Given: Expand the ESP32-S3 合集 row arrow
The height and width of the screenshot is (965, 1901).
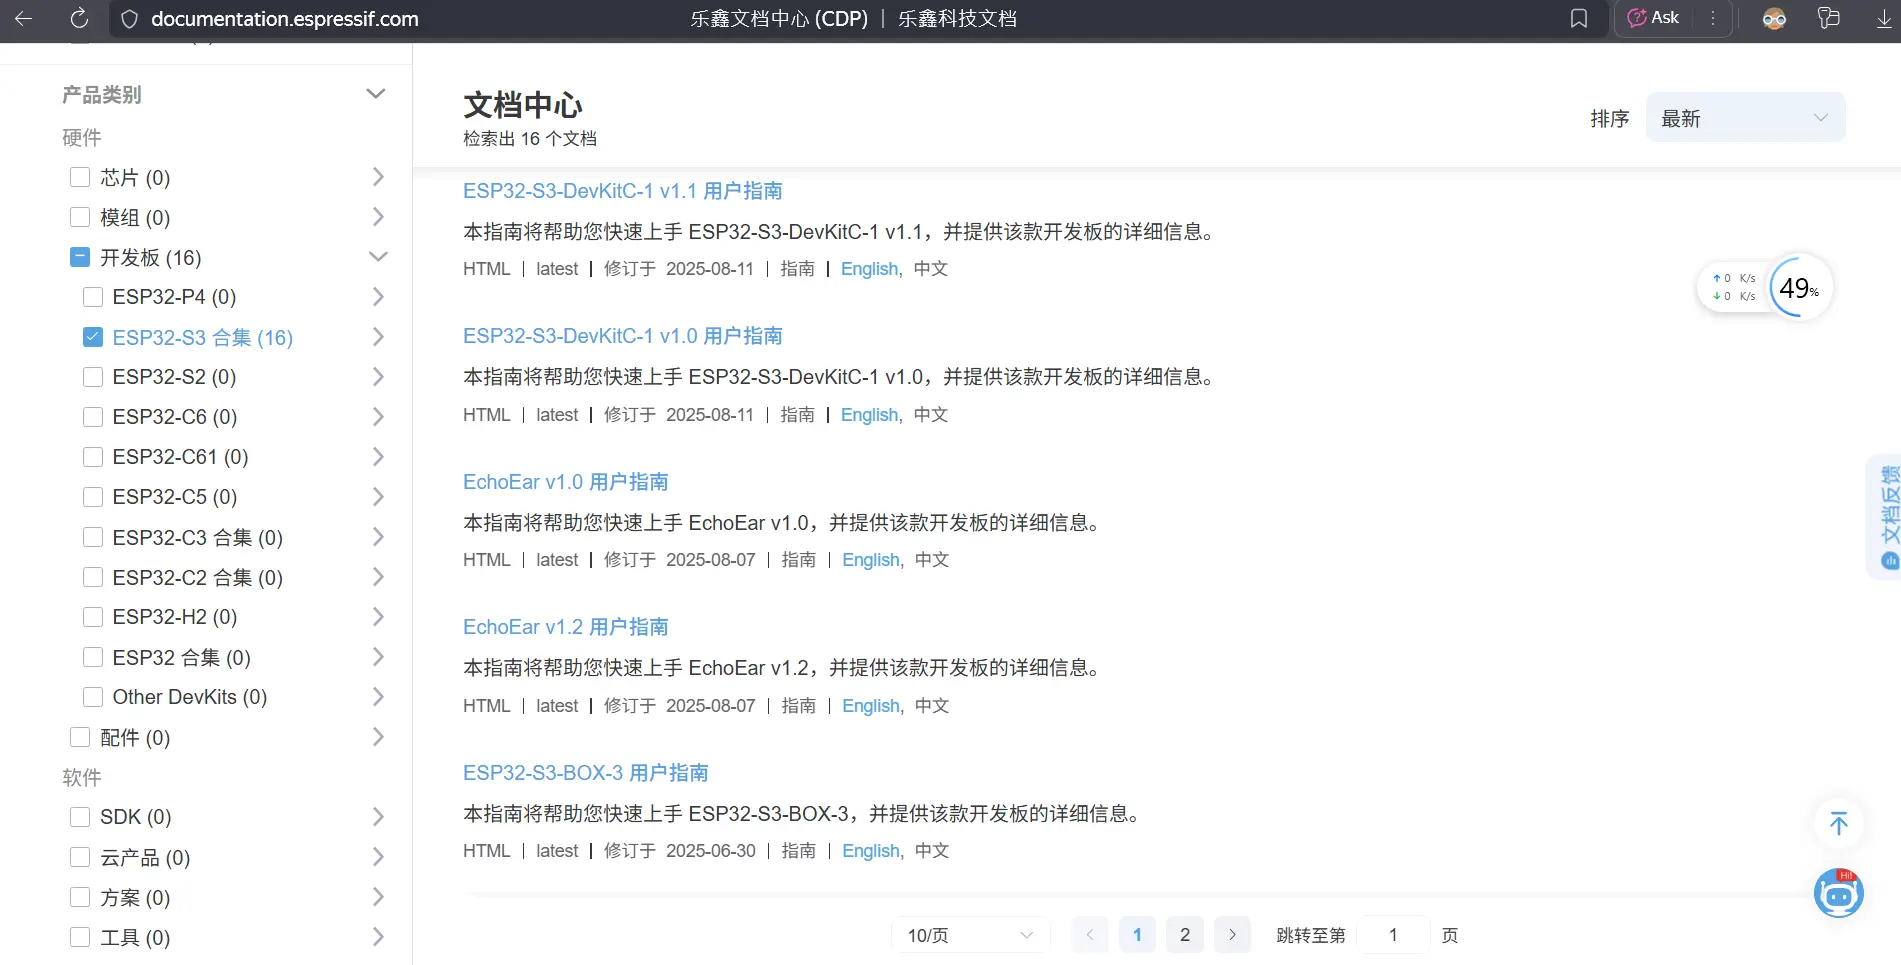Looking at the screenshot, I should click(x=378, y=337).
